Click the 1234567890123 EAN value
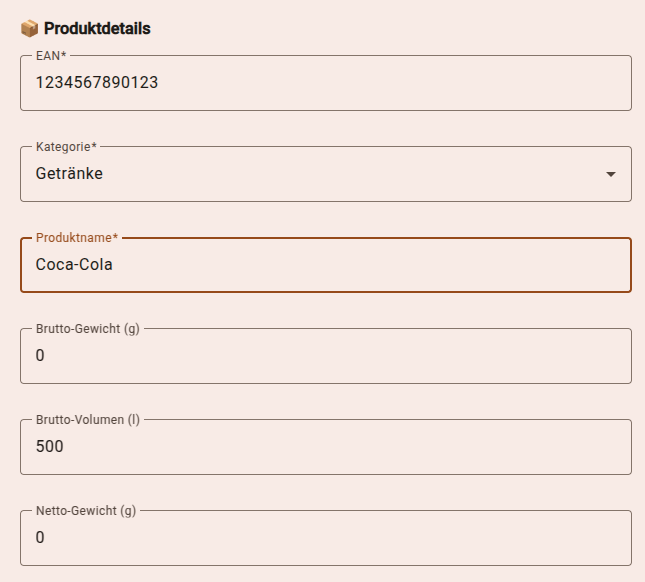This screenshot has height=582, width=645. pos(96,83)
